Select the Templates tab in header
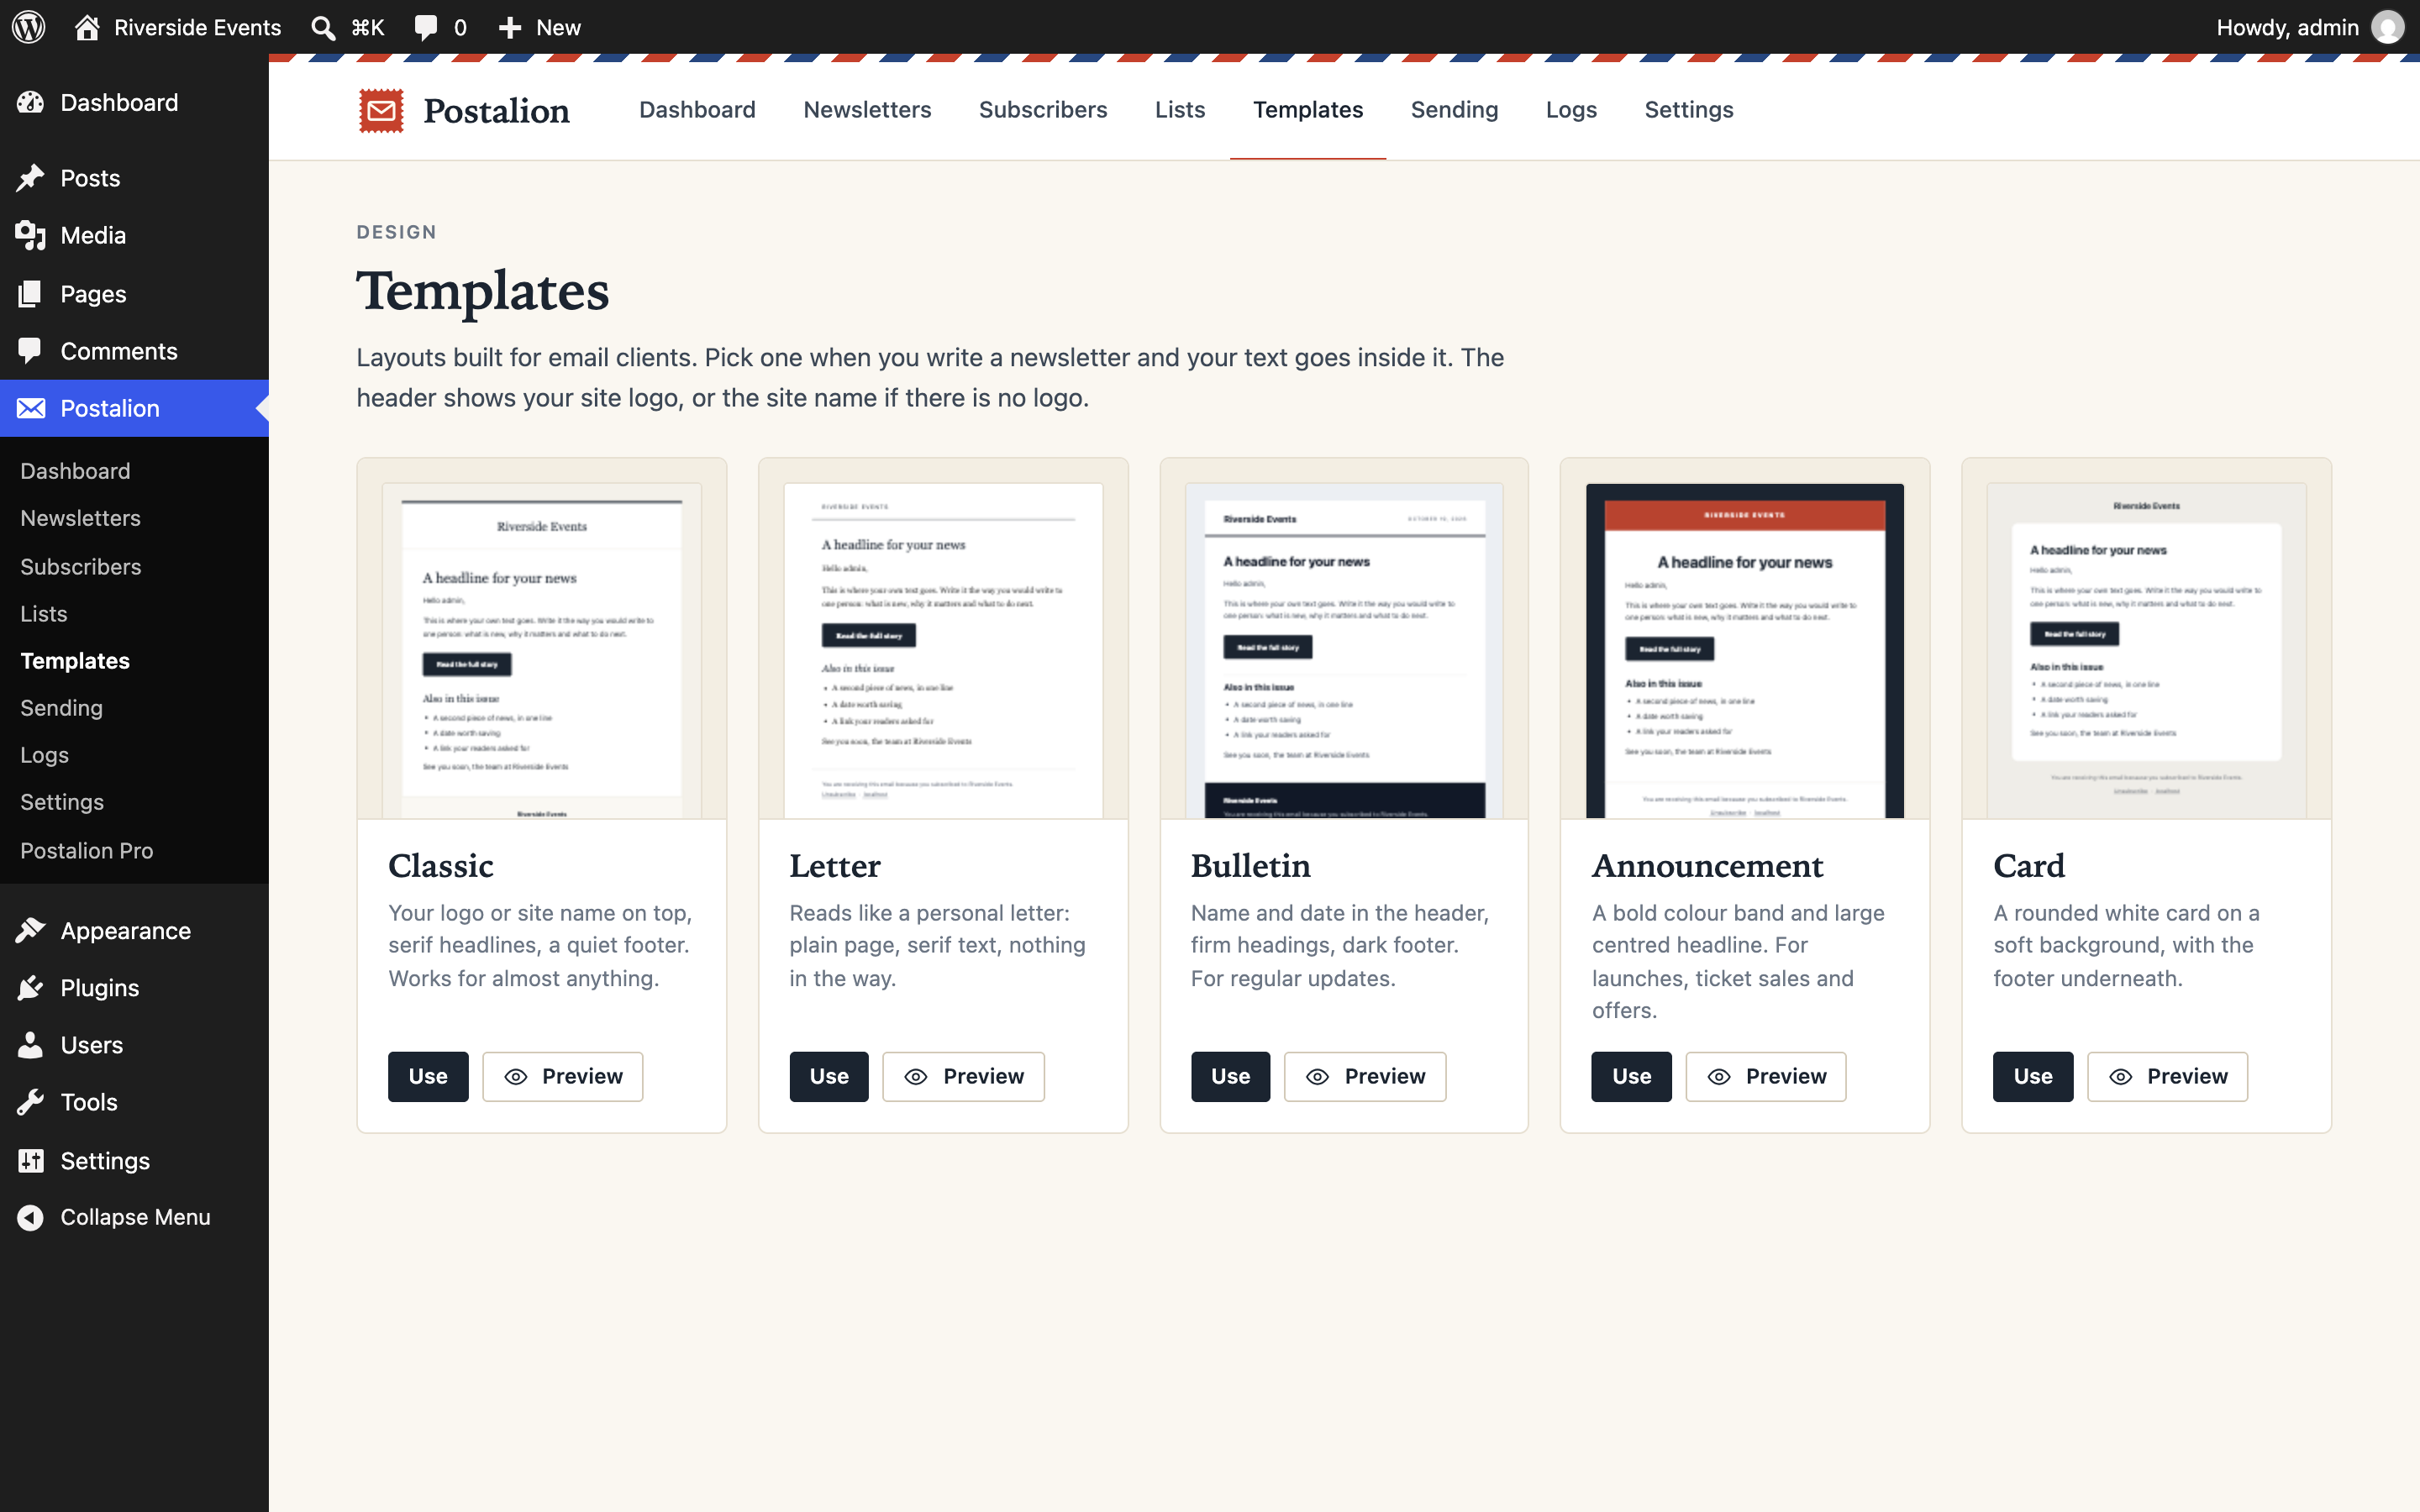Screen dimensions: 2420x1512 point(1308,110)
